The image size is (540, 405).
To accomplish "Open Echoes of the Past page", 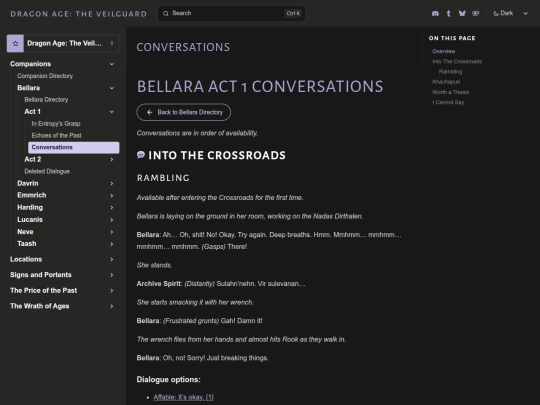I will (x=56, y=135).
